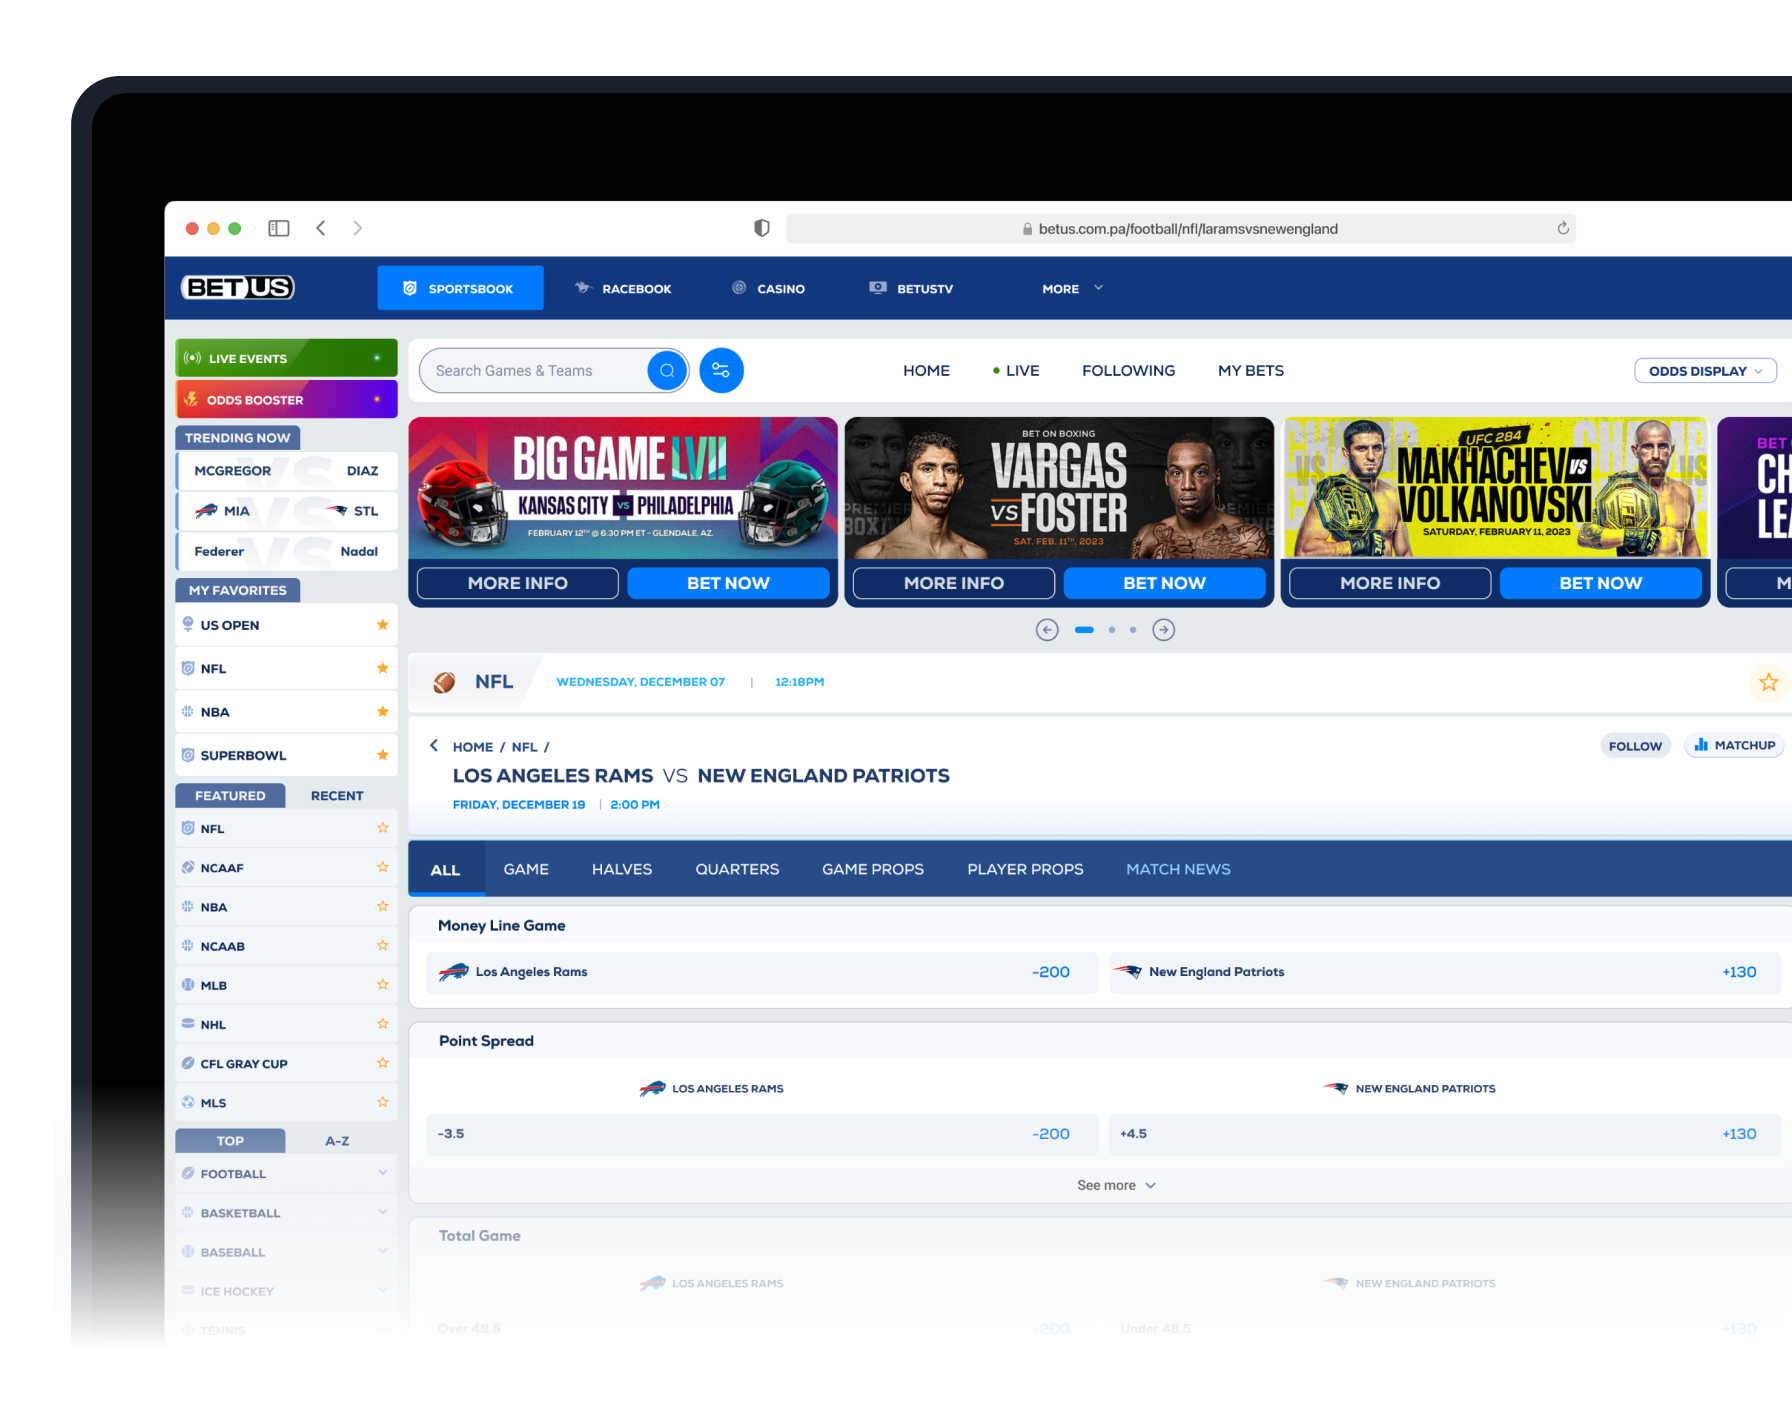Select the third carousel page dot
The height and width of the screenshot is (1408, 1792).
(1133, 630)
